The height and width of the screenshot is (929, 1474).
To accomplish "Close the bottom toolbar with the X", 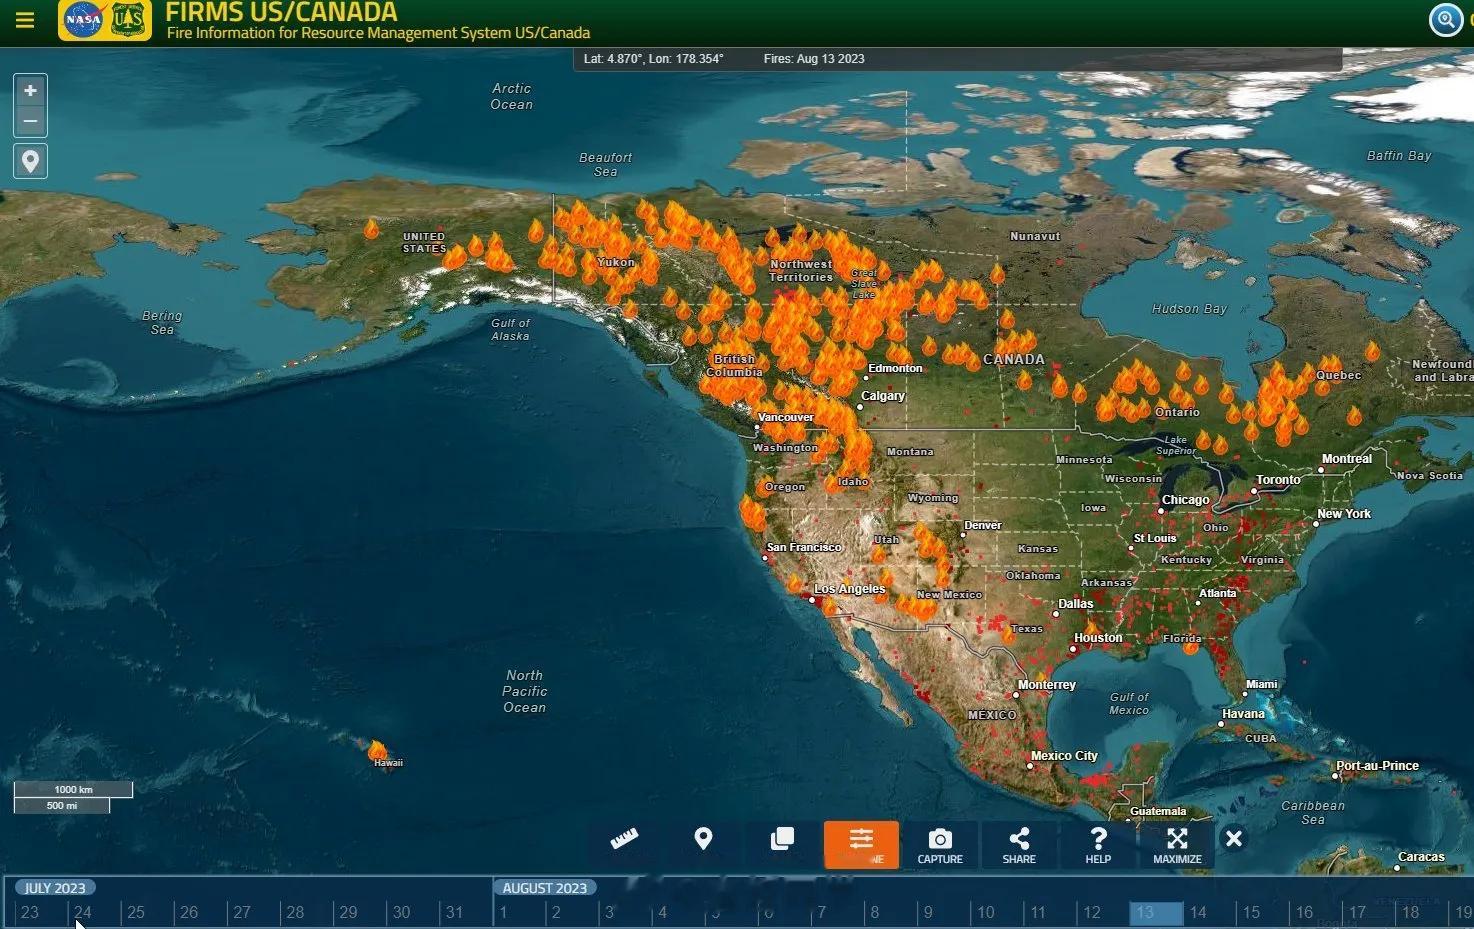I will 1234,839.
